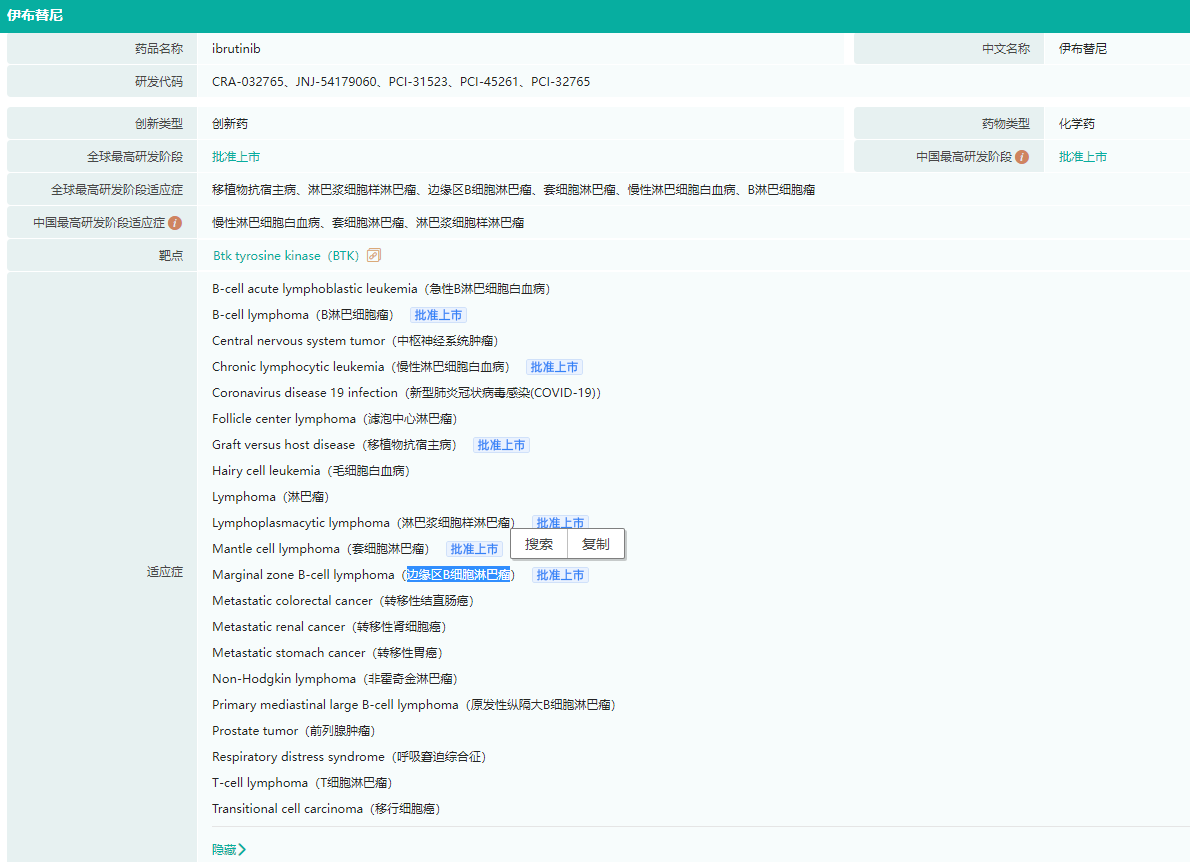This screenshot has width=1190, height=862.
Task: Select the B-cell acute lymphoblastic leukemia row
Action: [x=381, y=289]
